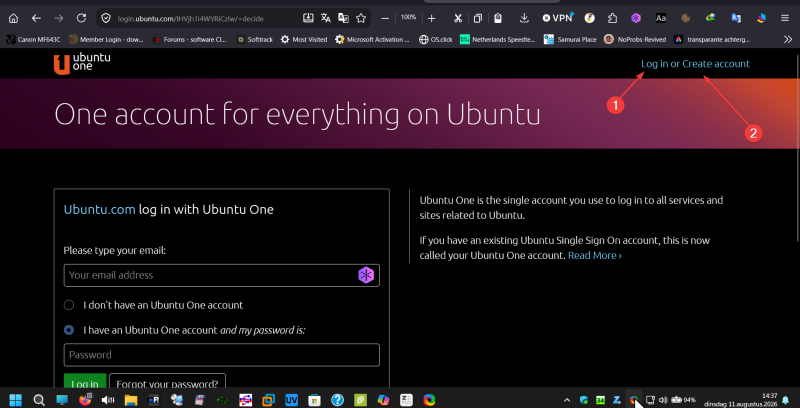This screenshot has height=408, width=800.
Task: Open the Canon MF643C bookmark
Action: tap(33, 39)
